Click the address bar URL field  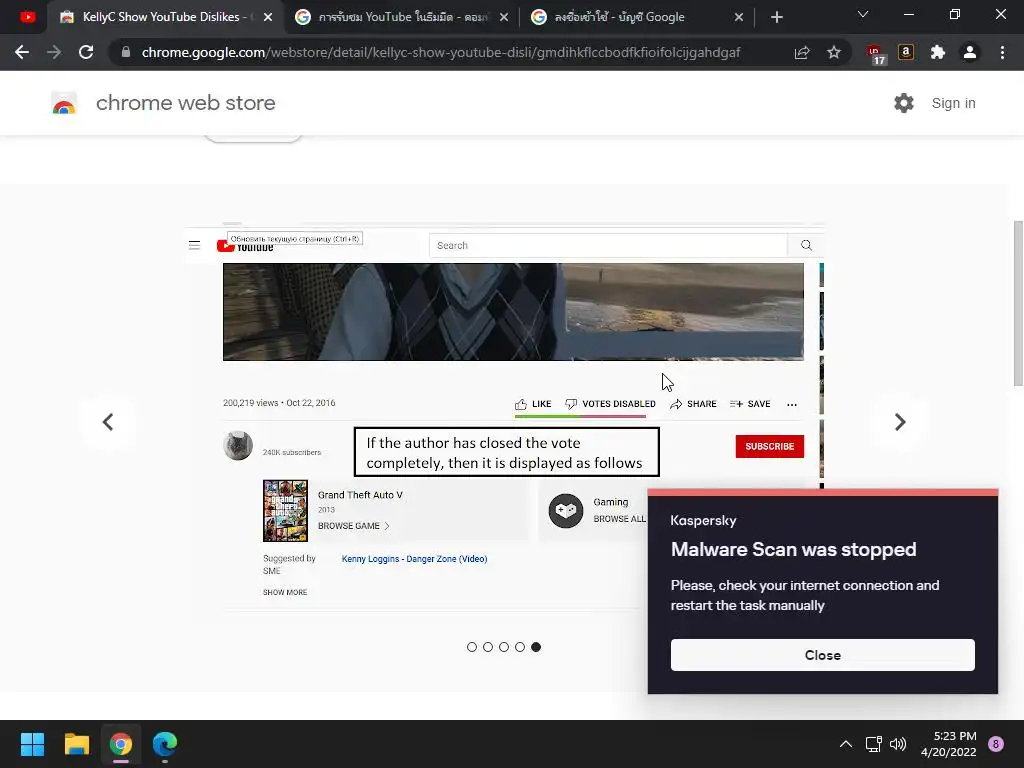point(441,52)
